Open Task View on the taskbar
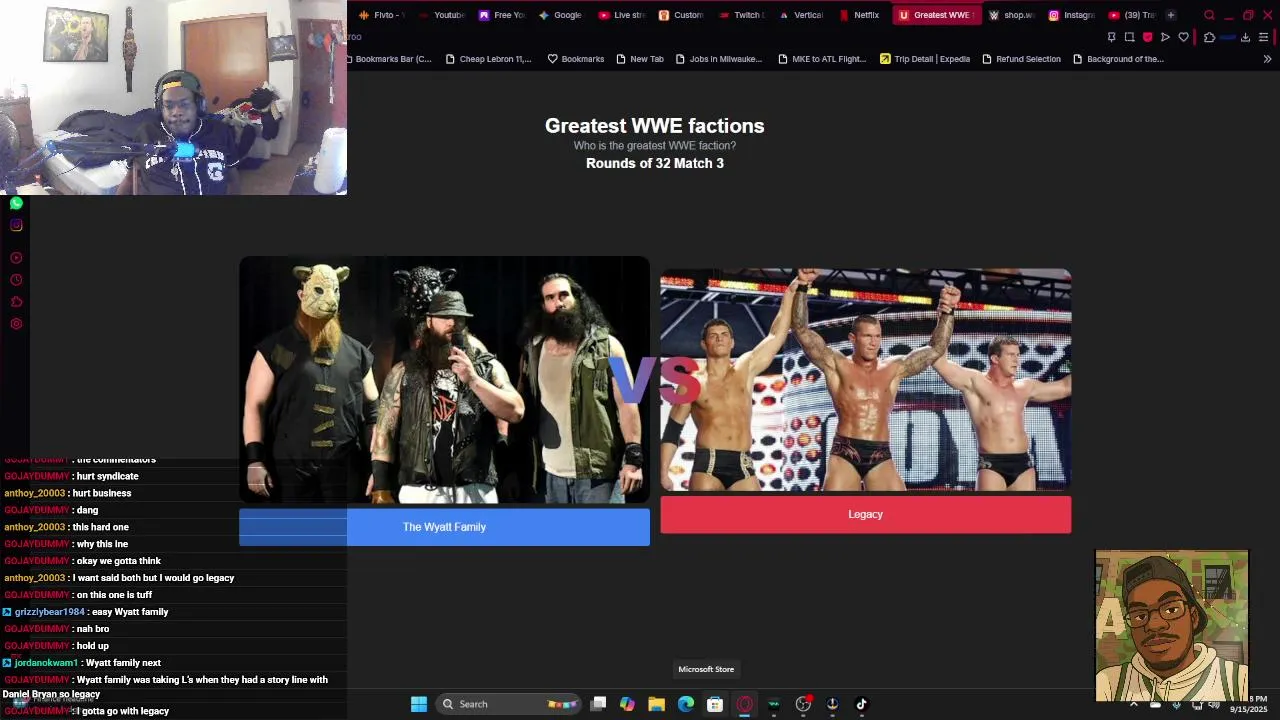Viewport: 1280px width, 720px height. pos(598,704)
